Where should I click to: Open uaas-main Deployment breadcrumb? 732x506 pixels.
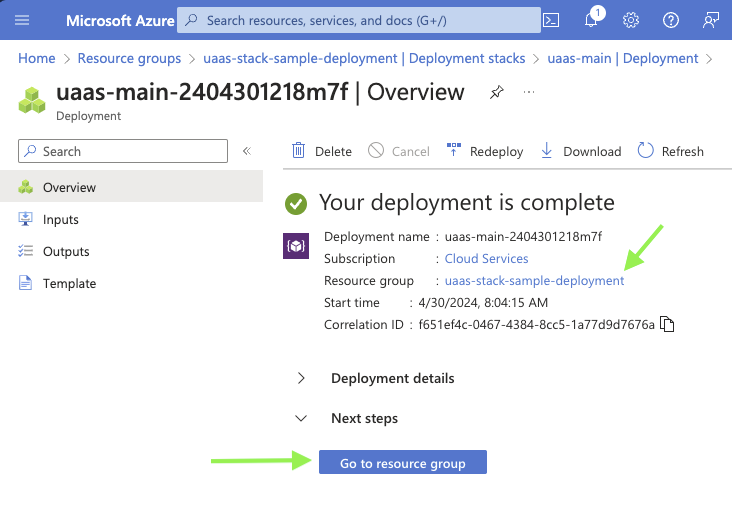(623, 58)
